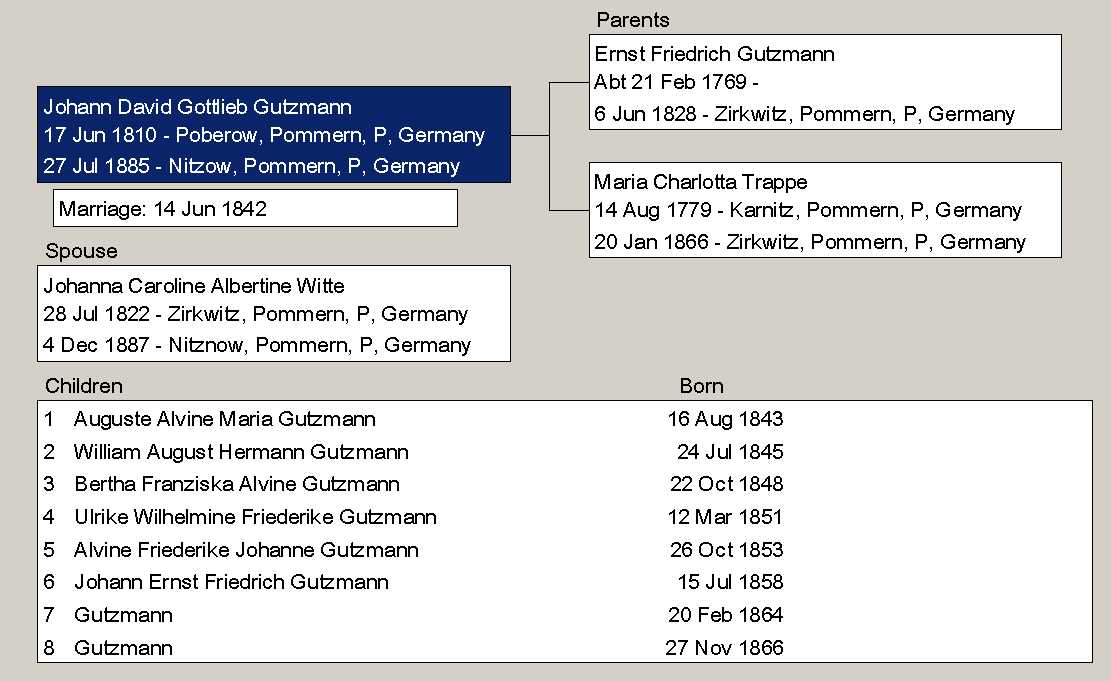This screenshot has width=1111, height=681.
Task: Select child William August Hermann Gutzmann
Action: [x=240, y=452]
